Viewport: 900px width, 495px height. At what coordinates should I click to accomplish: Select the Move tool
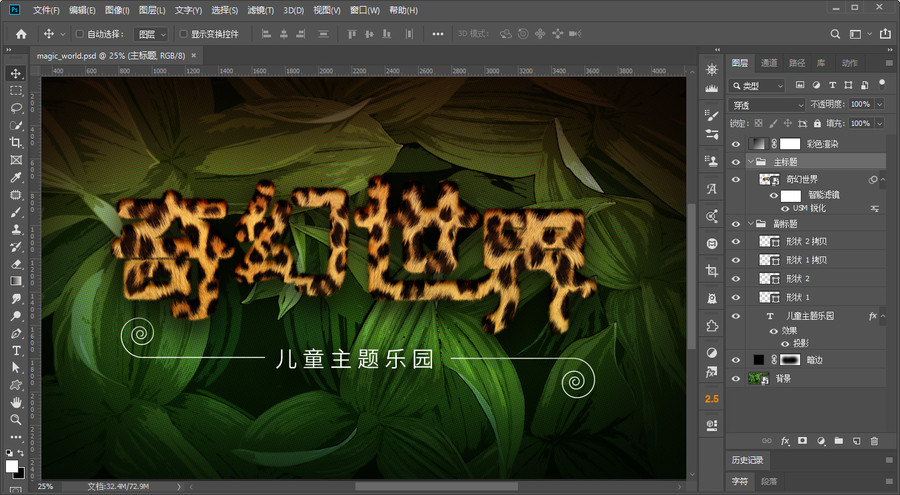16,73
